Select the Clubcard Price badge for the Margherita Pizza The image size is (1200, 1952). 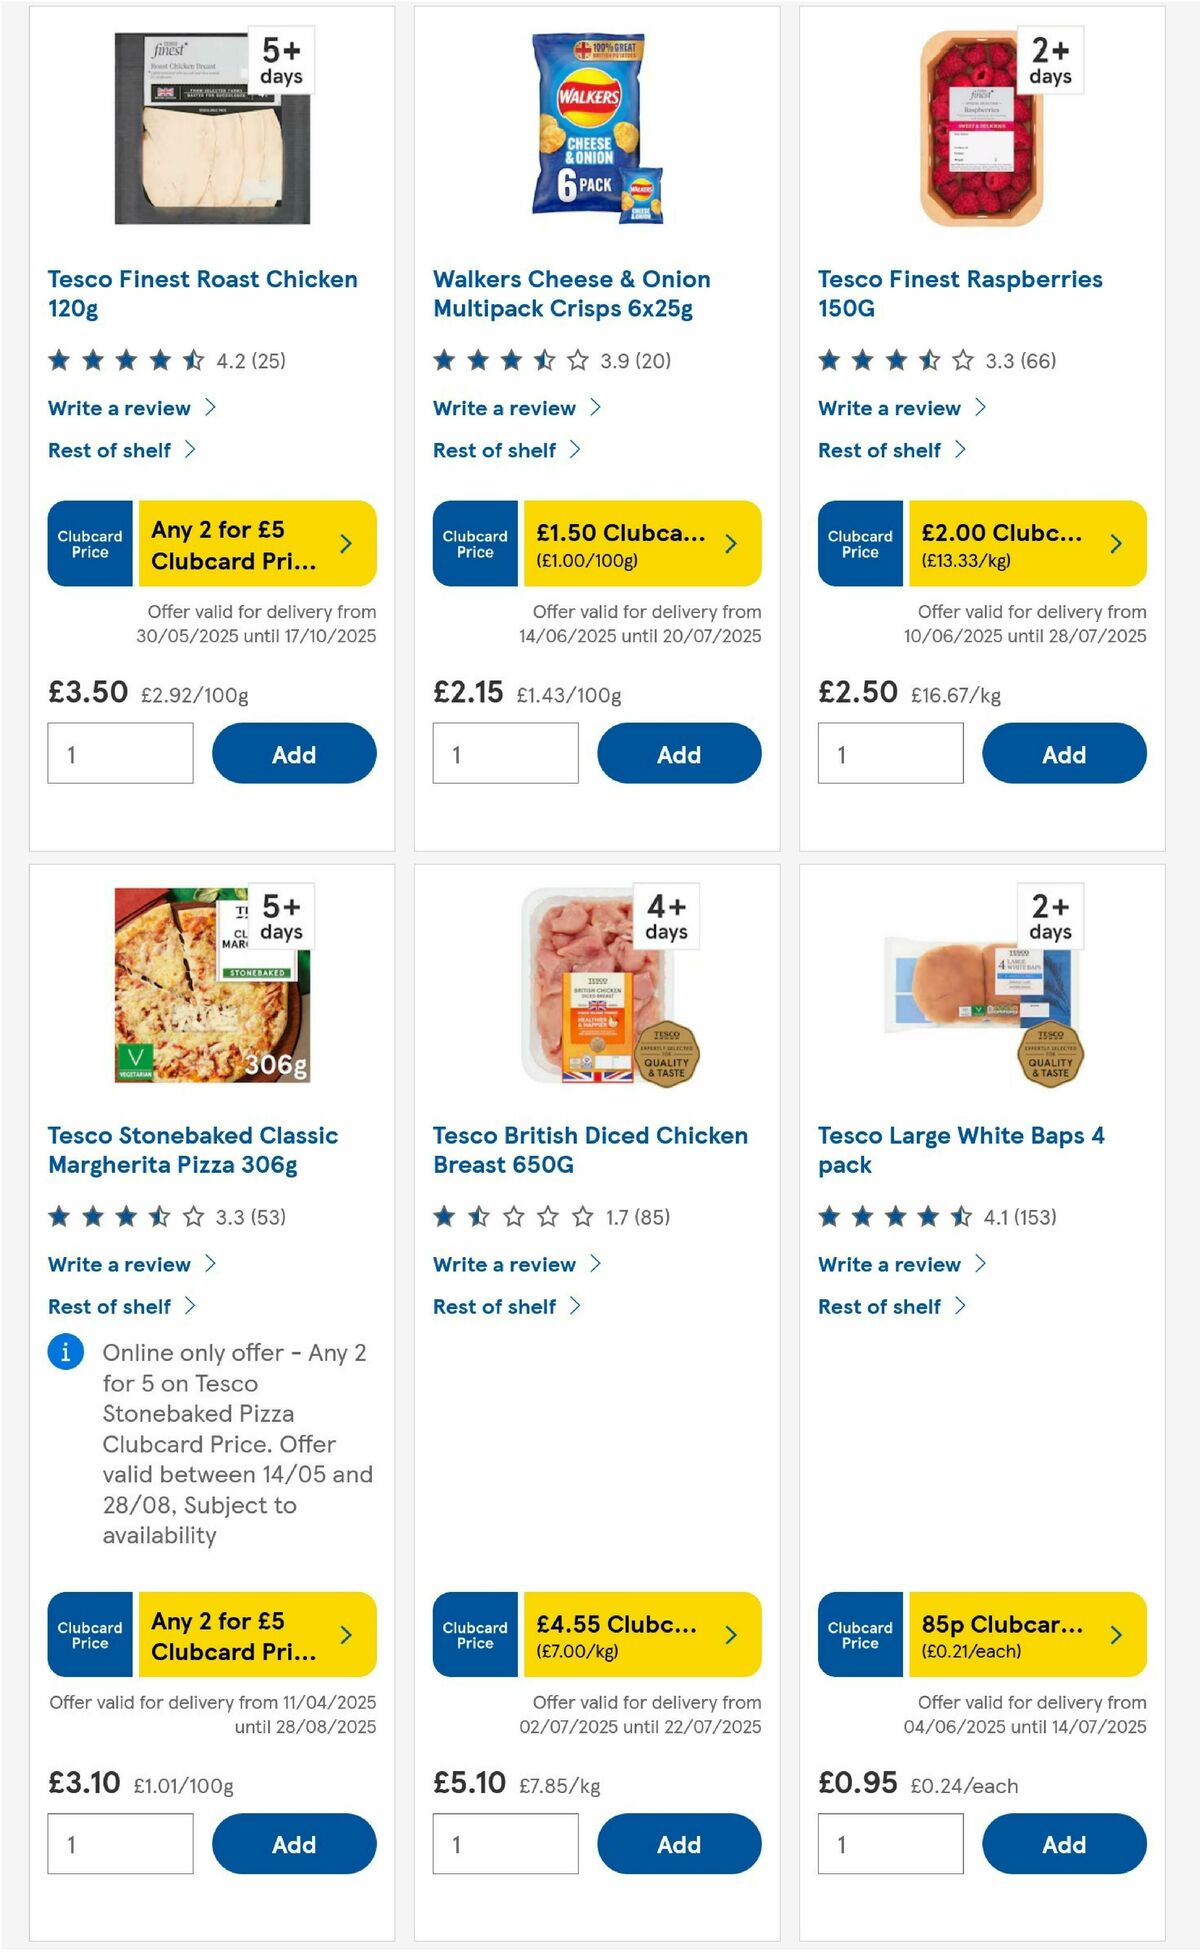[88, 1634]
